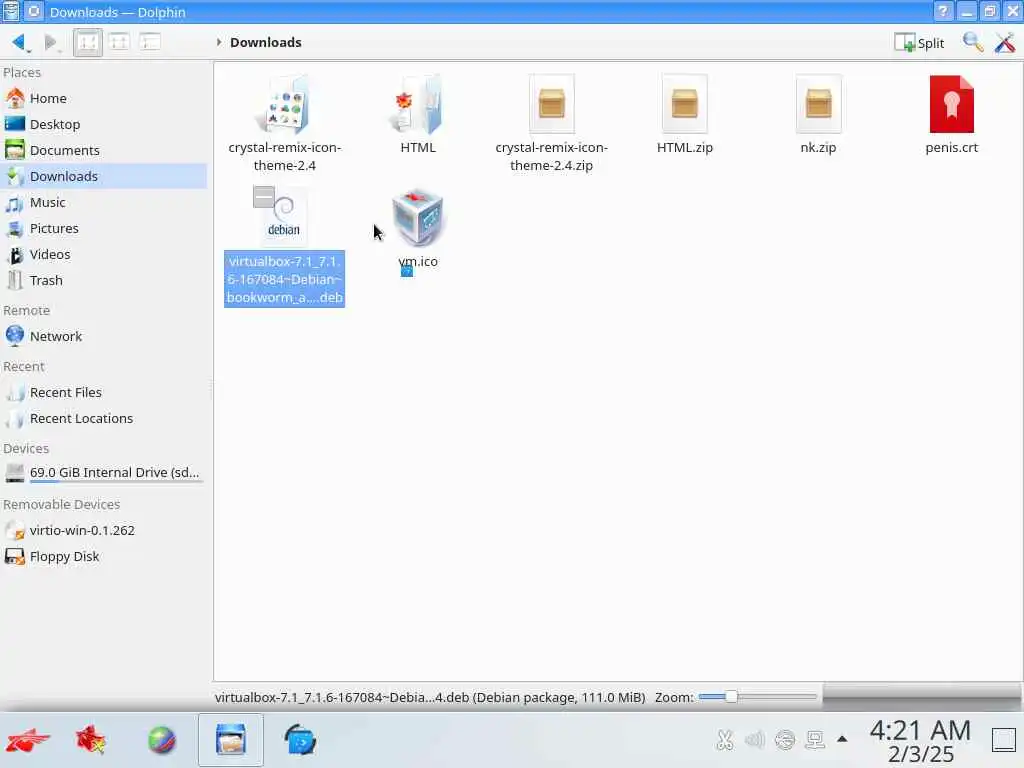Click the virtualbox .deb filename label
Viewport: 1024px width, 768px height.
click(x=285, y=279)
